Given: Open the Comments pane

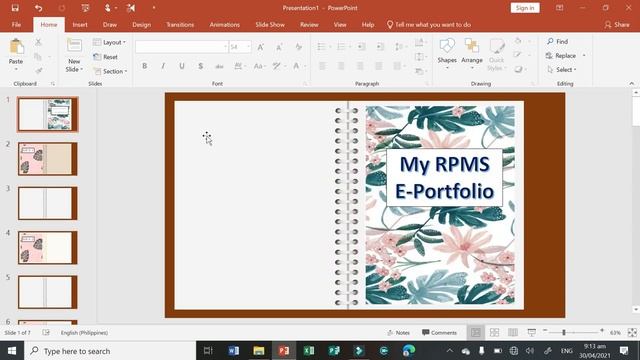Looking at the screenshot, I should click(x=440, y=333).
